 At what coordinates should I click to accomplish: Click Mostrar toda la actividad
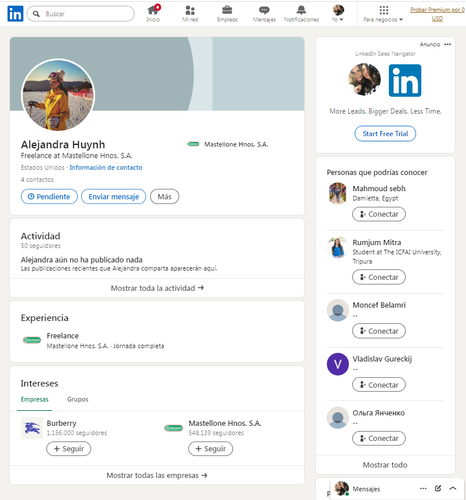(x=157, y=288)
